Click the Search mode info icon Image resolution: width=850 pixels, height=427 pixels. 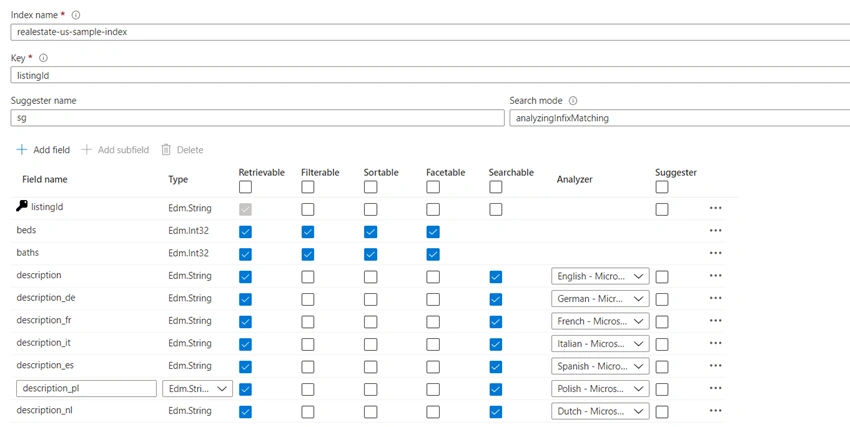coord(573,101)
